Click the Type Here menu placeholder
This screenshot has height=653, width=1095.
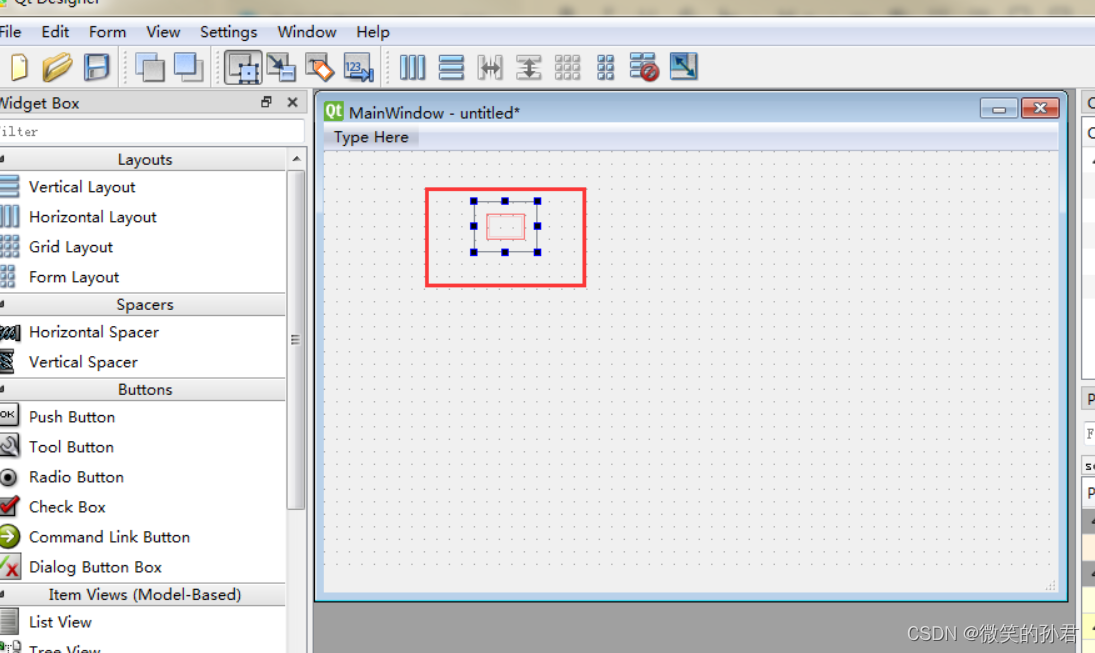[370, 137]
